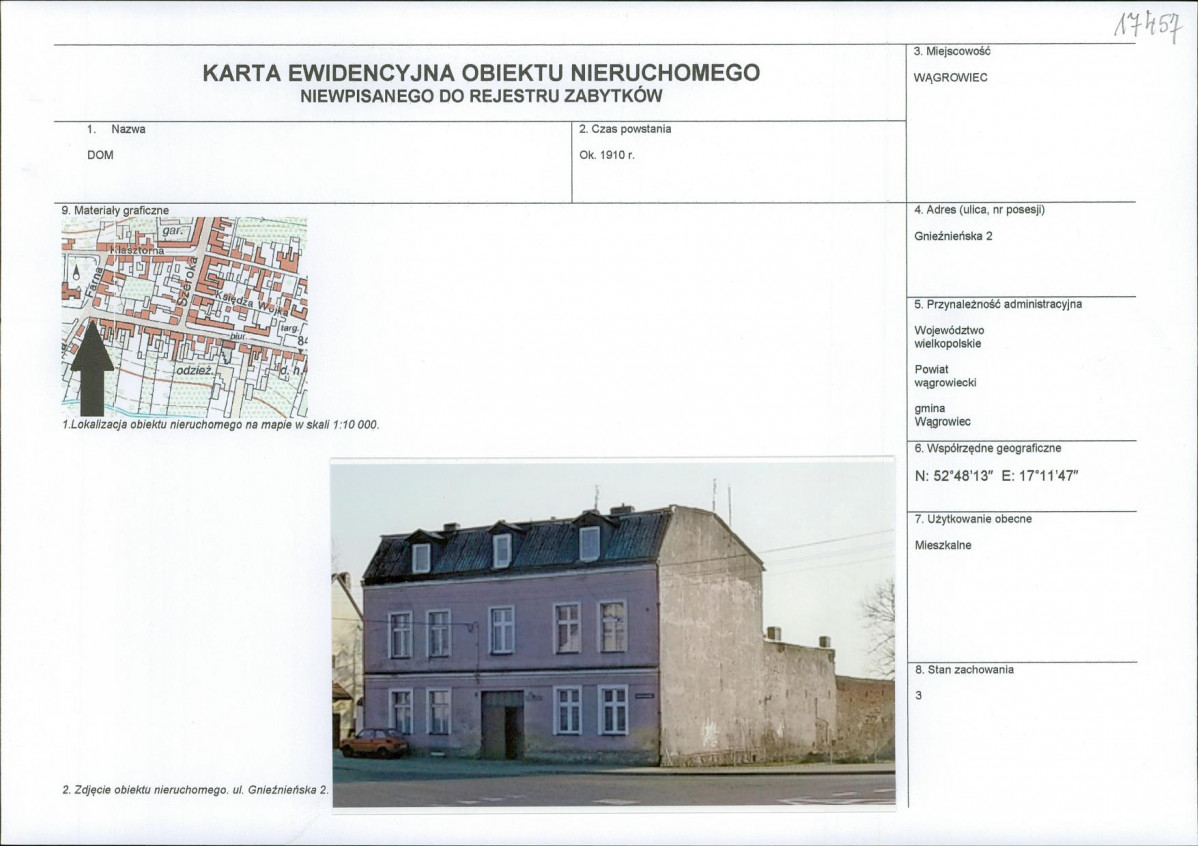Click the north compass symbol on the map
Screen dimensions: 1198x846
pos(76,271)
